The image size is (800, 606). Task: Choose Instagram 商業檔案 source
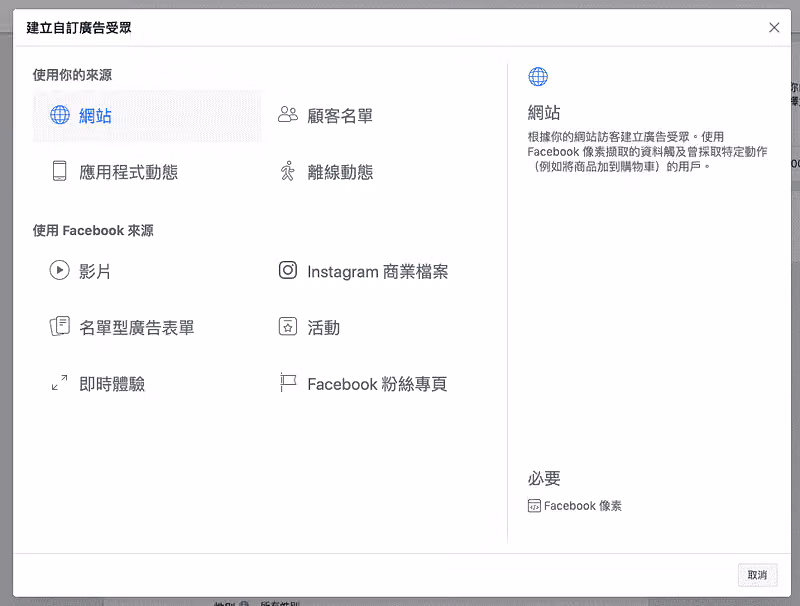click(x=378, y=272)
